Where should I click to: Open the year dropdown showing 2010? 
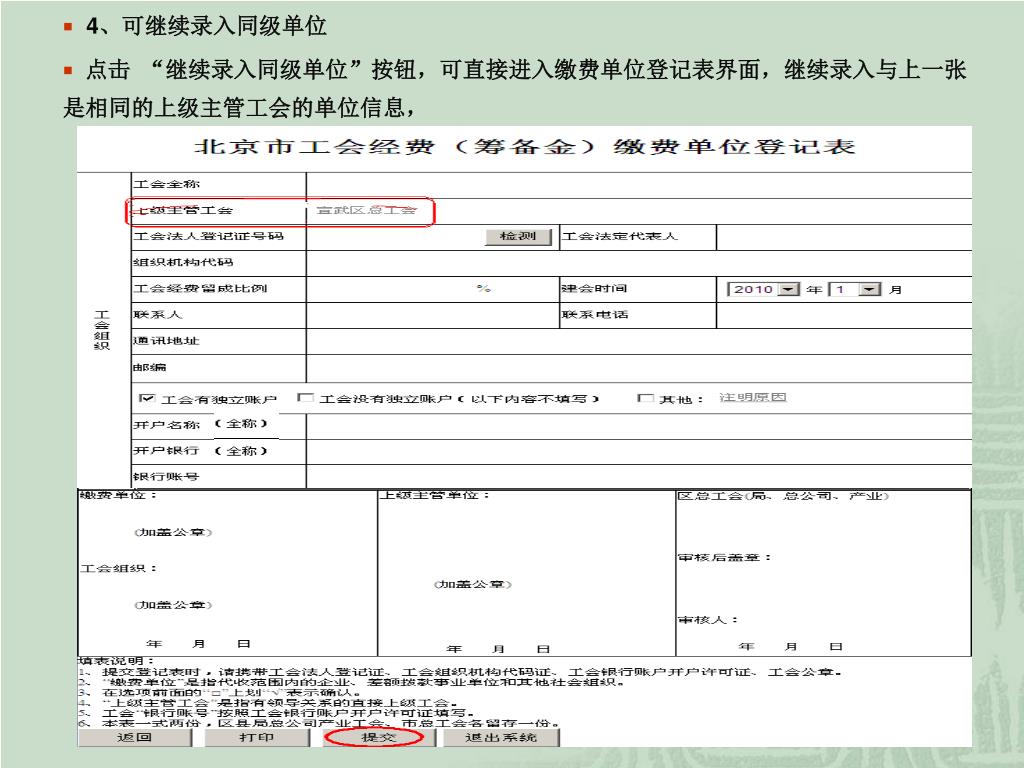tap(763, 289)
